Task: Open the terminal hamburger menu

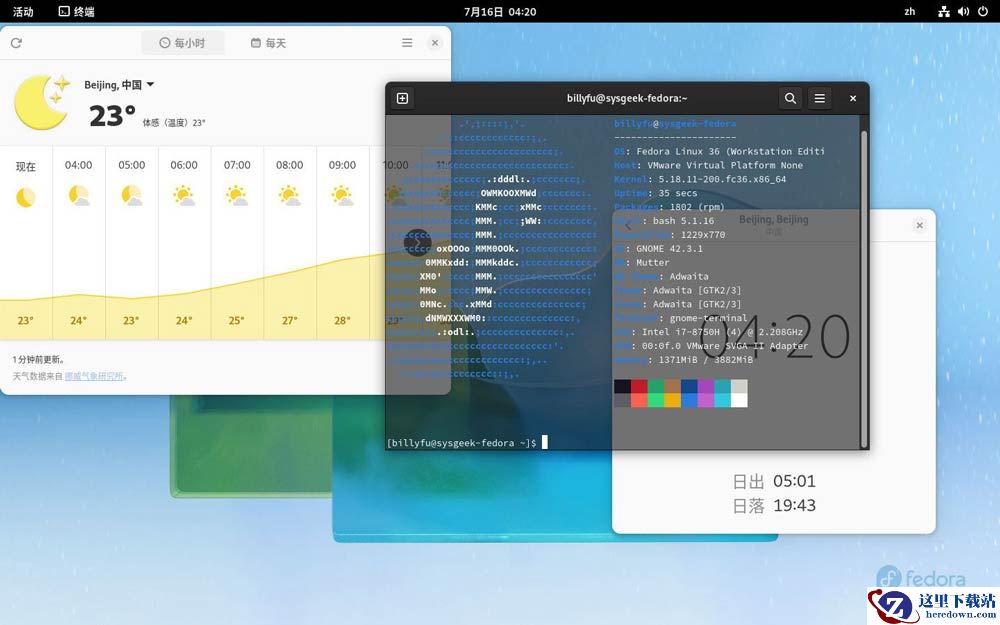Action: [820, 98]
